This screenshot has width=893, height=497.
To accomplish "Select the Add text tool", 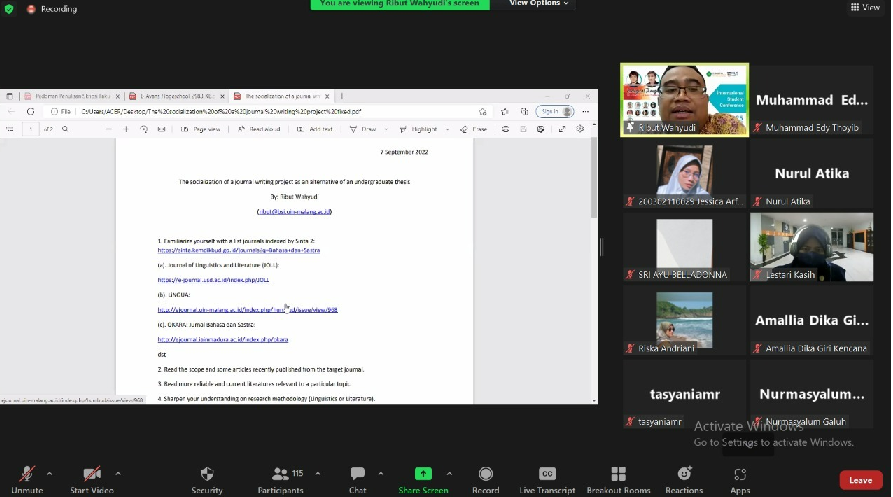I will point(314,129).
